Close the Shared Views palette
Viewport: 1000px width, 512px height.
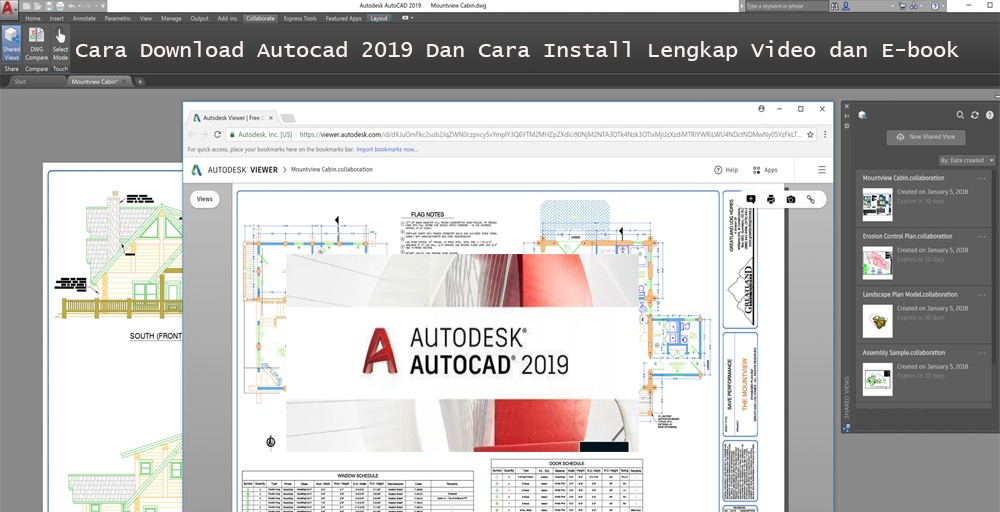tap(847, 106)
